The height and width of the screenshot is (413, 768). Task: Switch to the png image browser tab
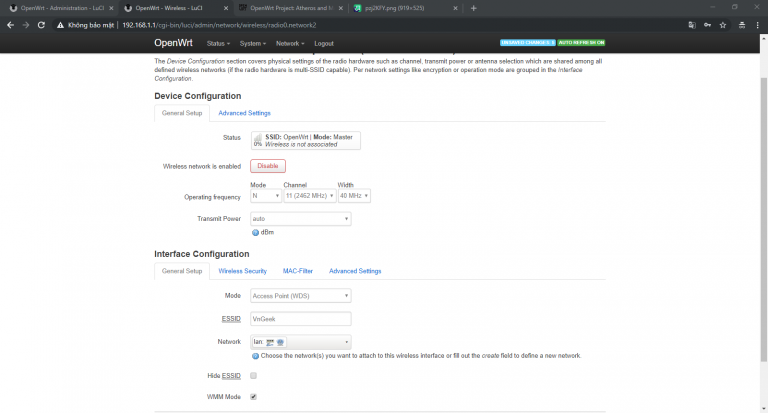[404, 8]
